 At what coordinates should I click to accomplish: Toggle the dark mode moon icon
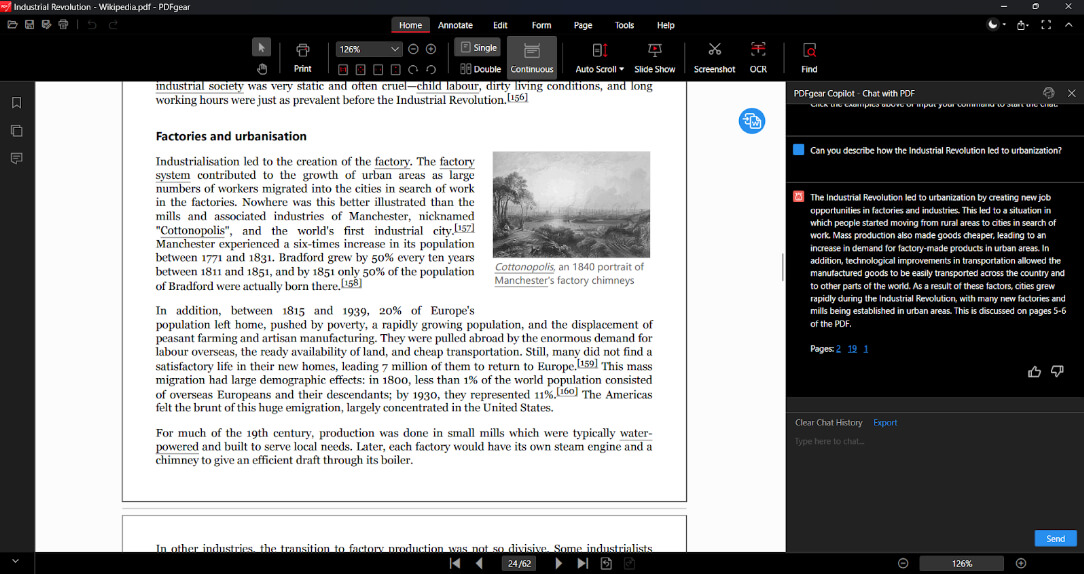tap(993, 25)
